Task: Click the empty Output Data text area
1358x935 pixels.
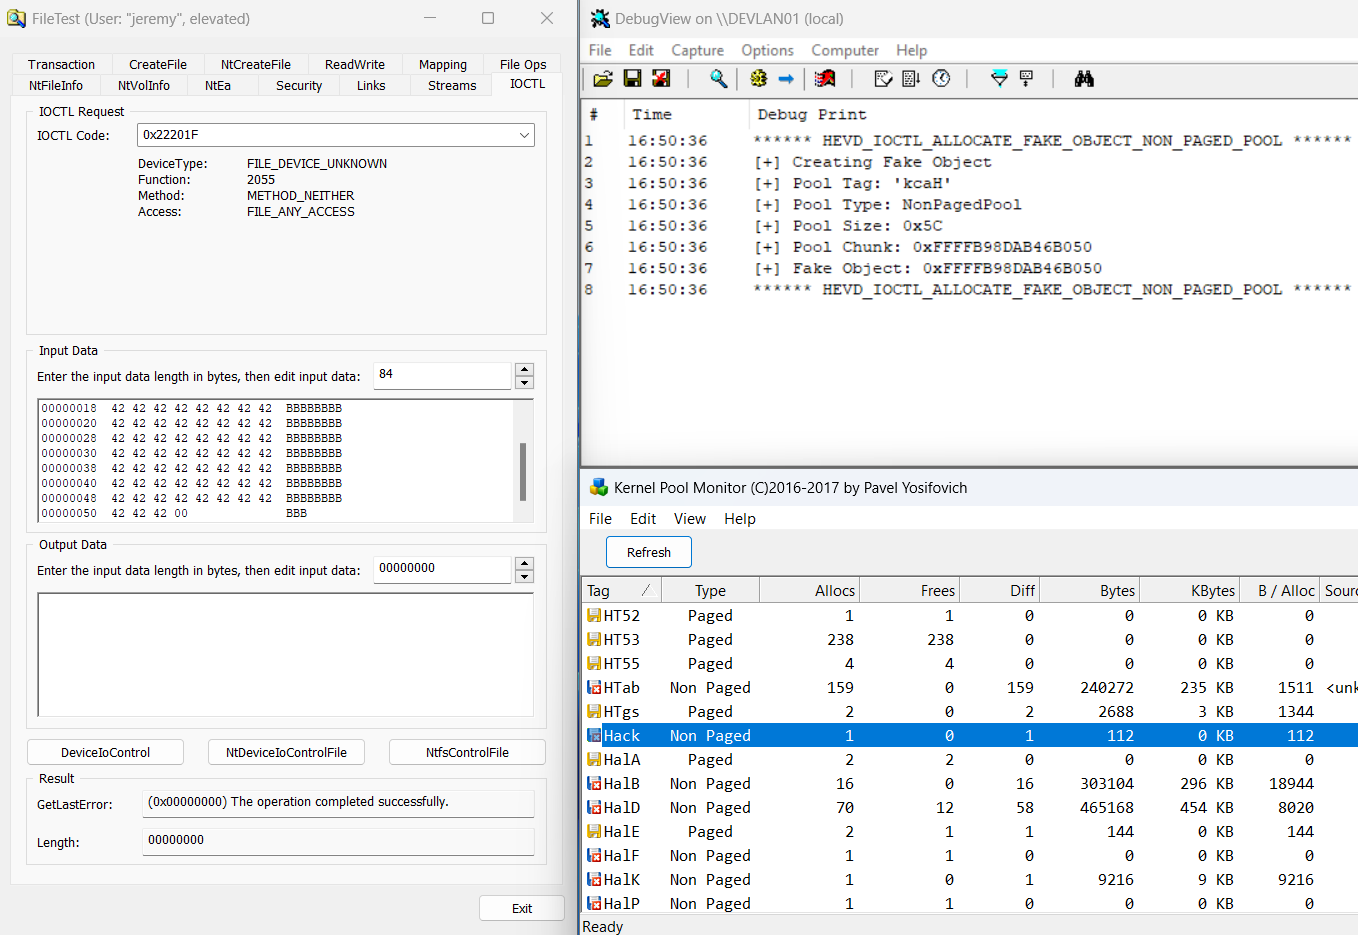Action: (x=285, y=655)
